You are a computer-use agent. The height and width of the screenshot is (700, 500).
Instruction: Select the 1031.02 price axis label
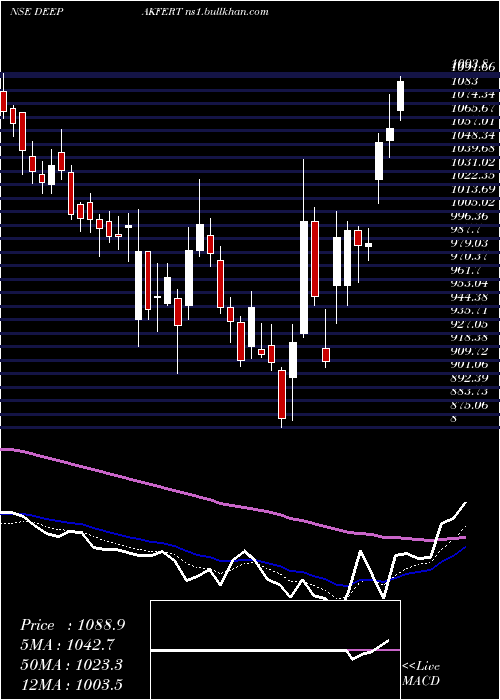(x=473, y=162)
